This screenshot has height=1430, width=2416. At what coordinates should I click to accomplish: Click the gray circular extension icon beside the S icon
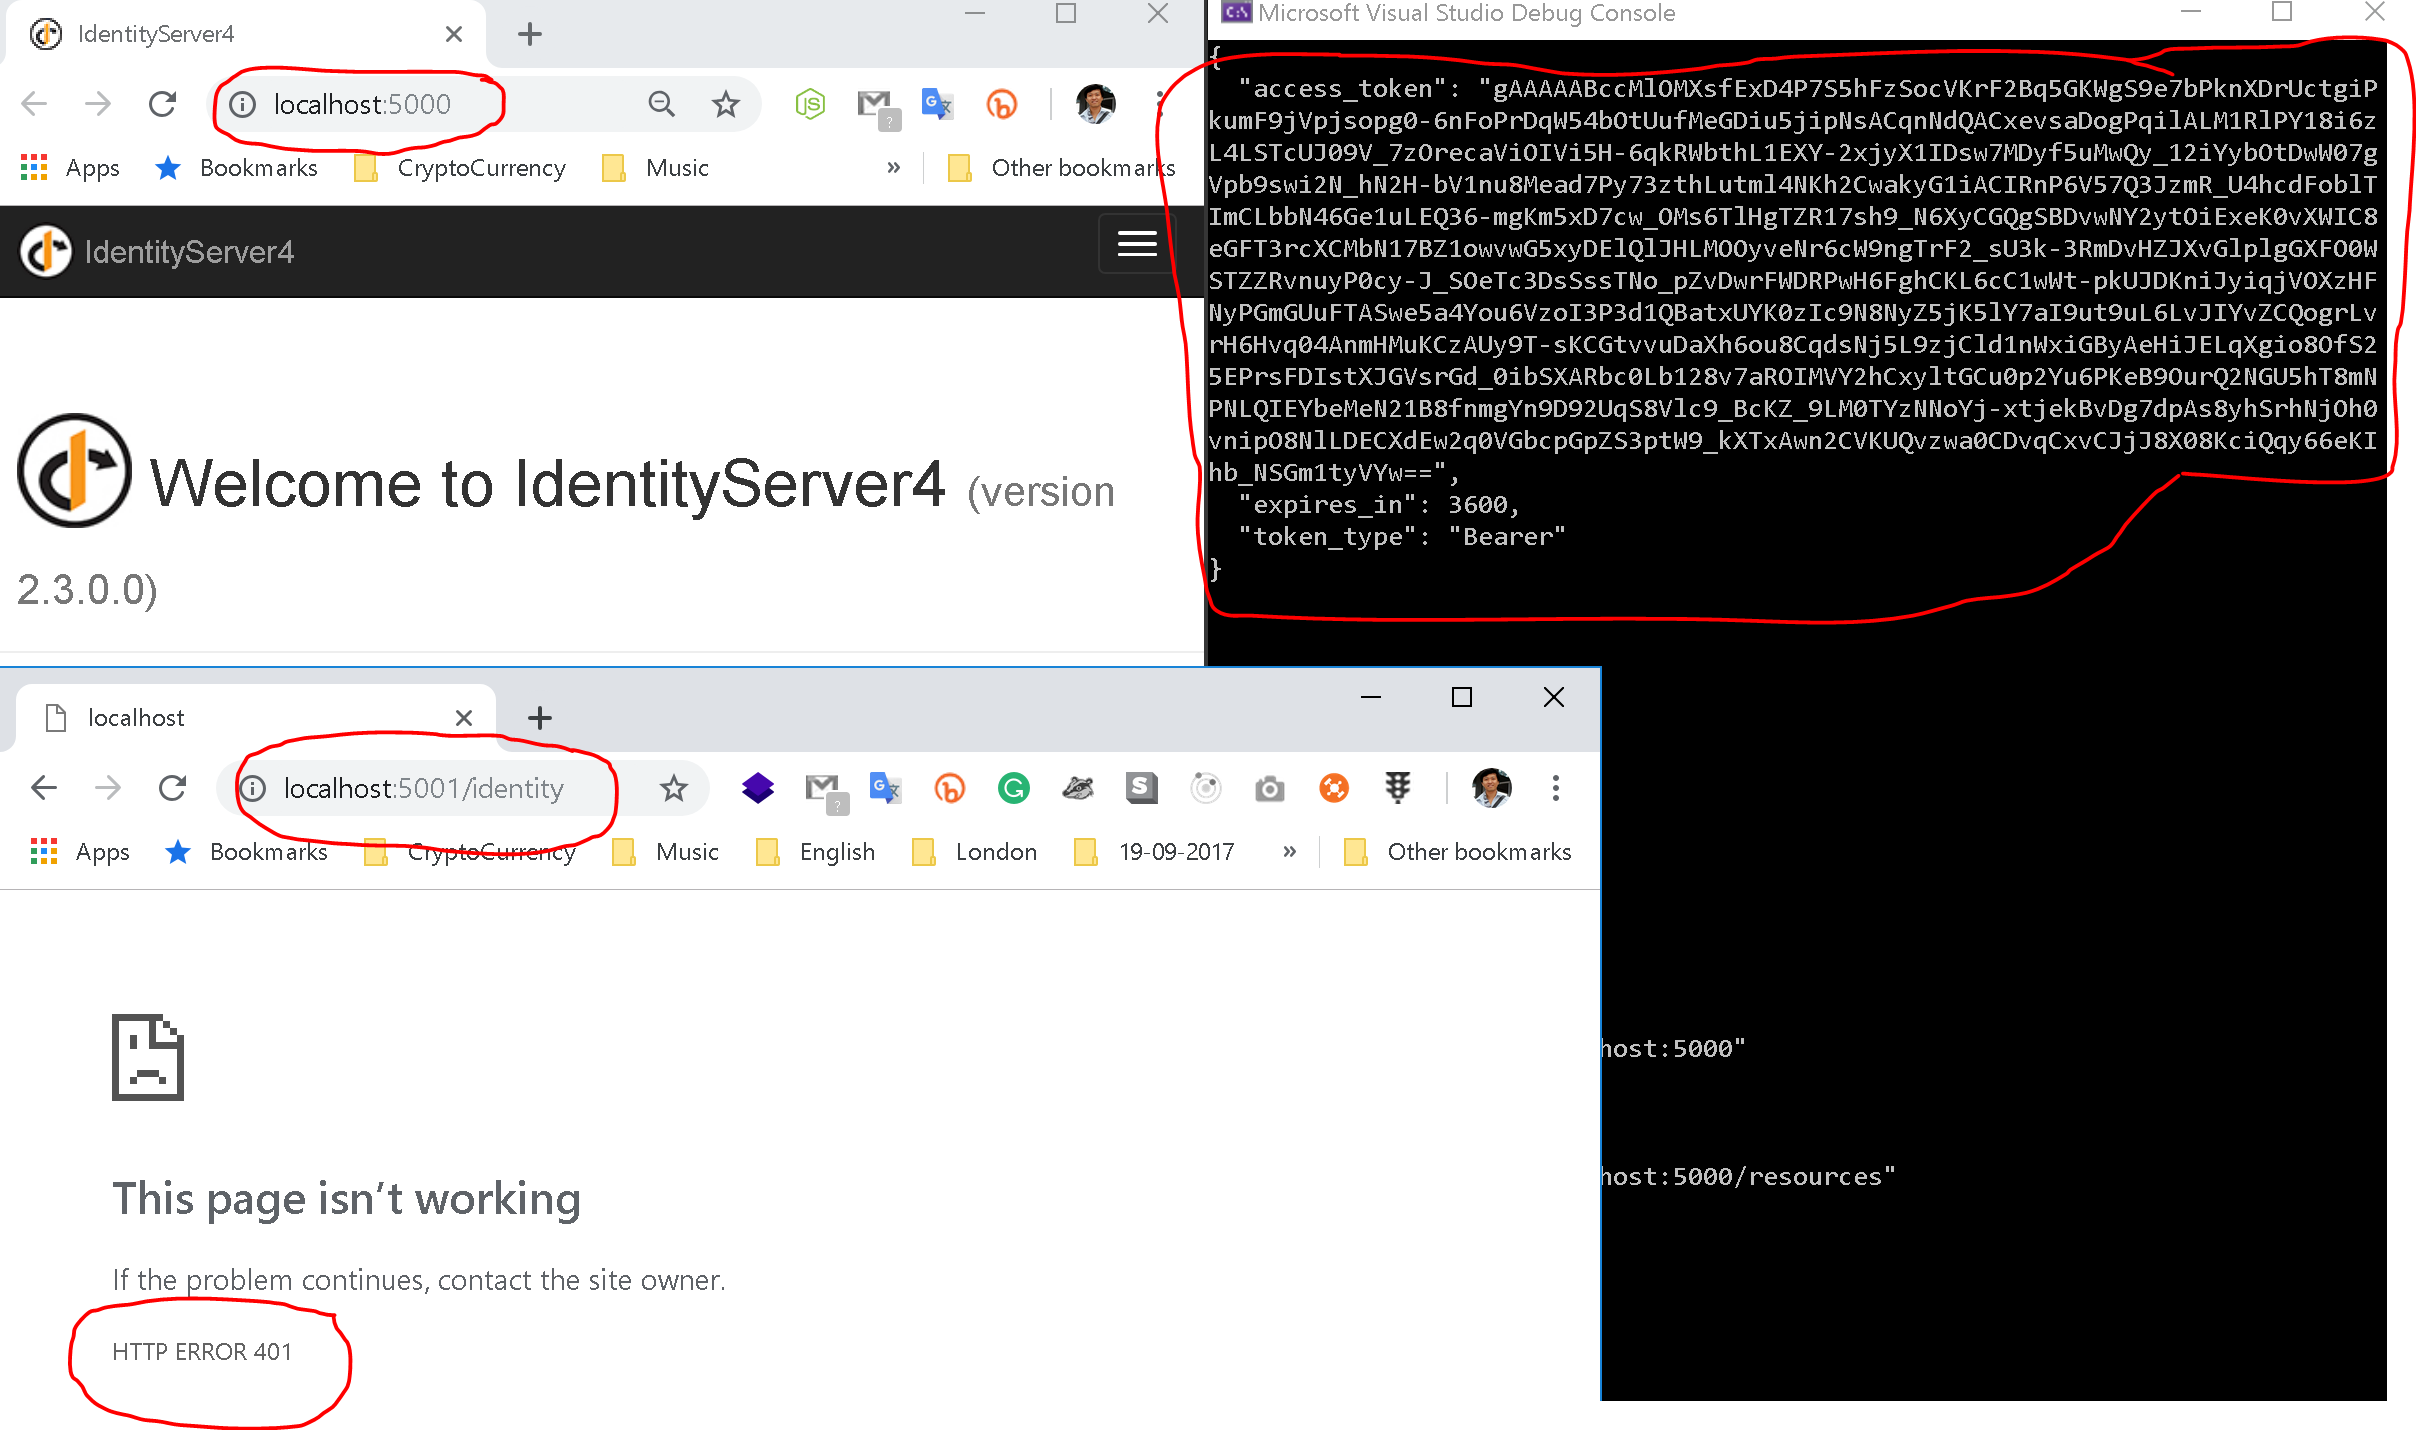(1206, 788)
